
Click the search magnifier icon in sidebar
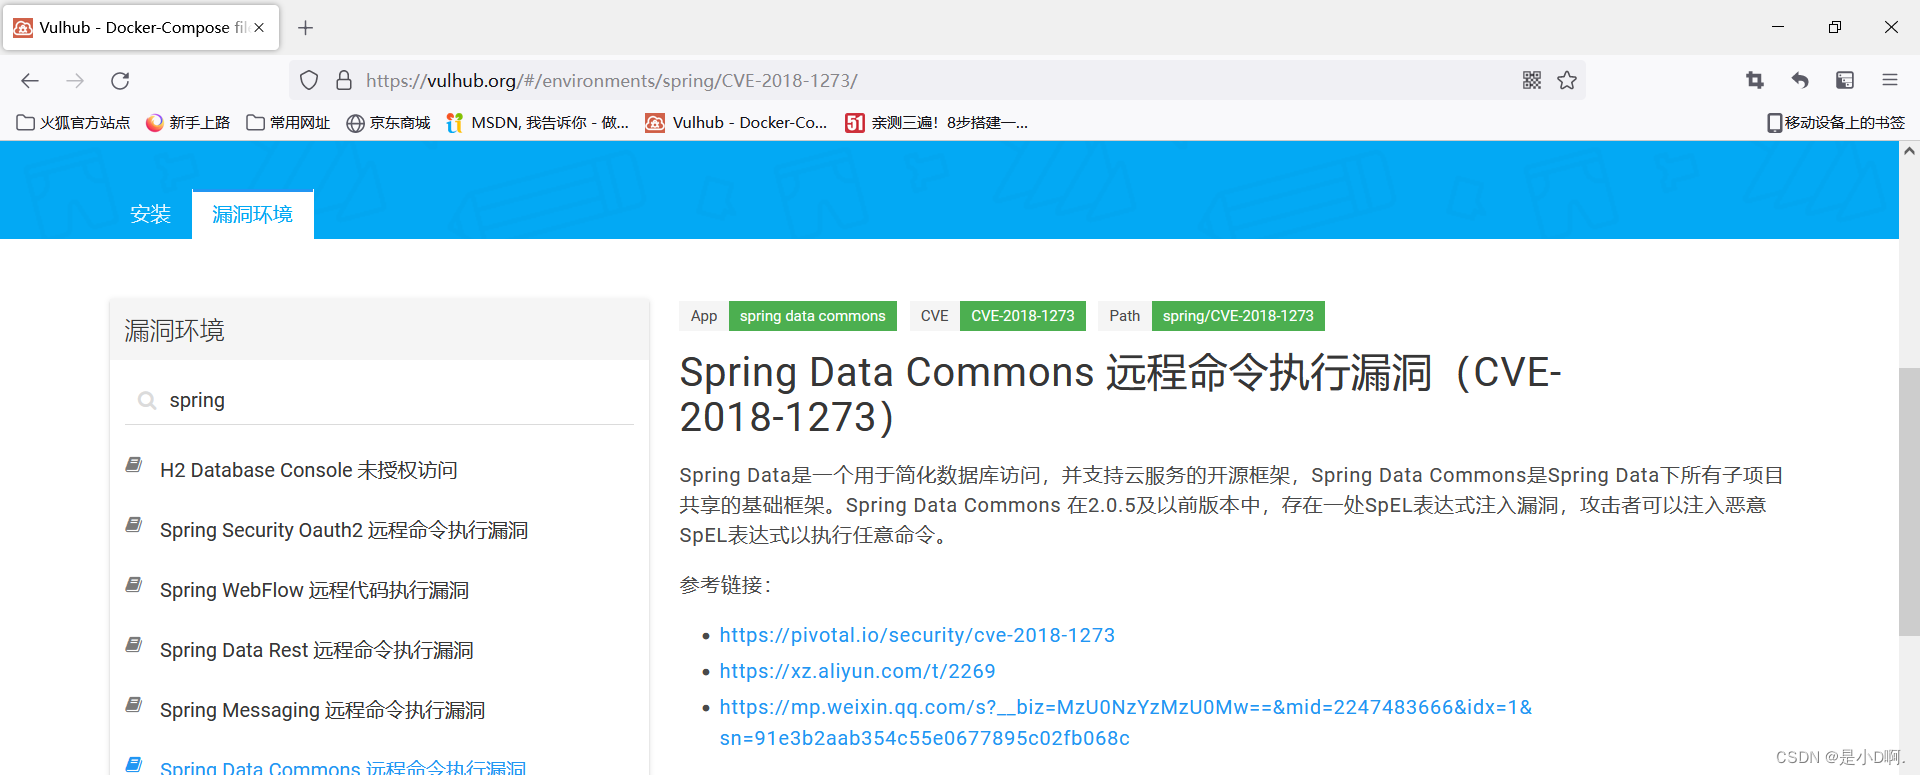pyautogui.click(x=147, y=401)
